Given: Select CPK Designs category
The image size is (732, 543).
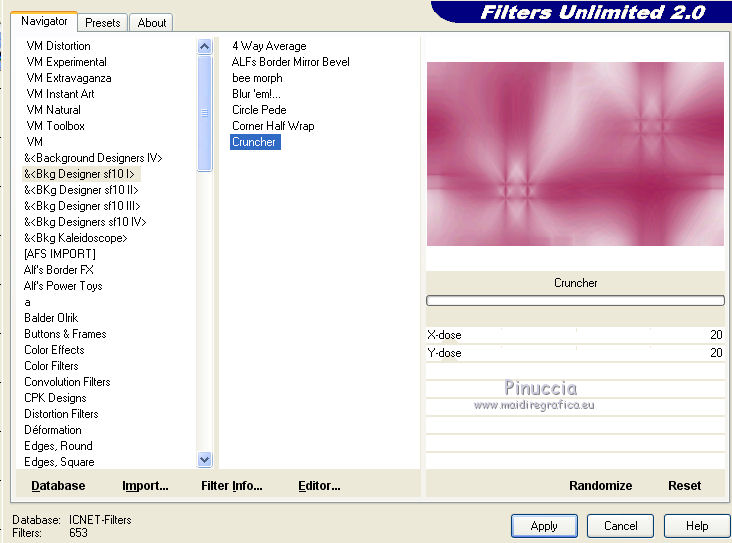Looking at the screenshot, I should pos(55,398).
